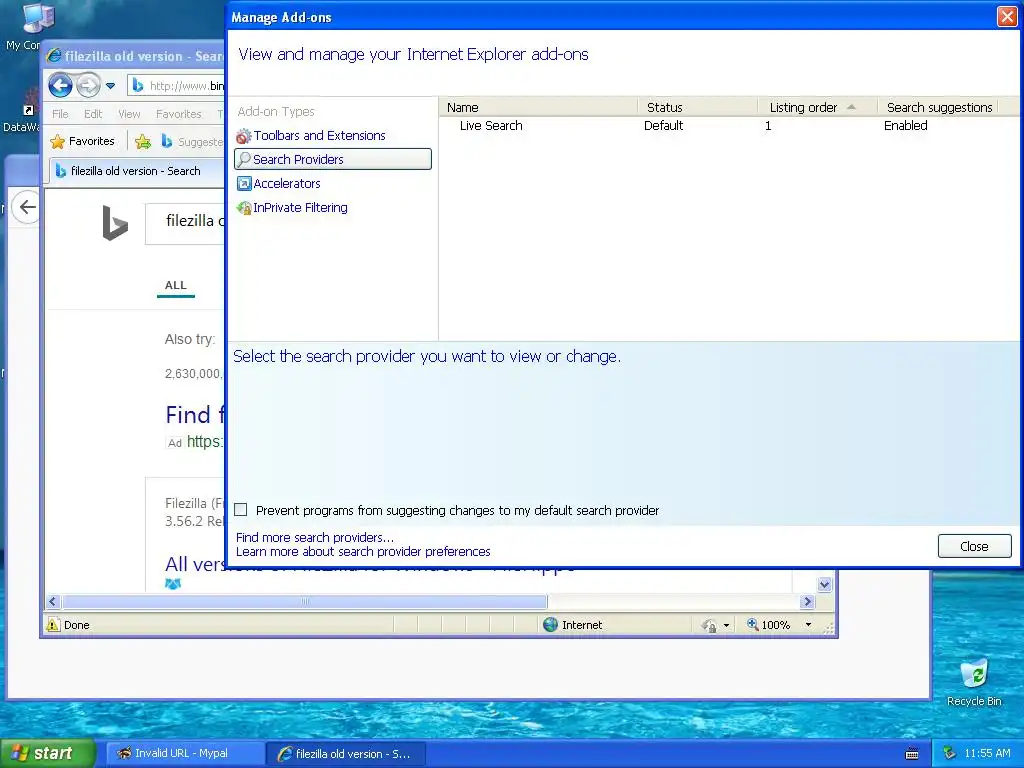Click the Suggested Sites Bing icon
Screen dimensions: 1024x768
tap(167, 141)
